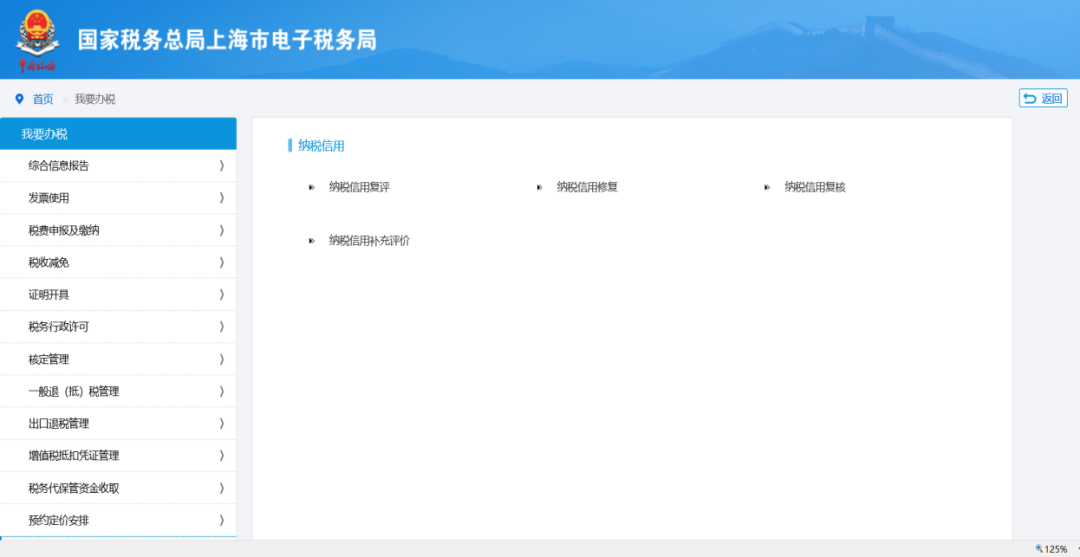Expand the 综合信息报告 chevron
1080x557 pixels.
pyautogui.click(x=221, y=166)
